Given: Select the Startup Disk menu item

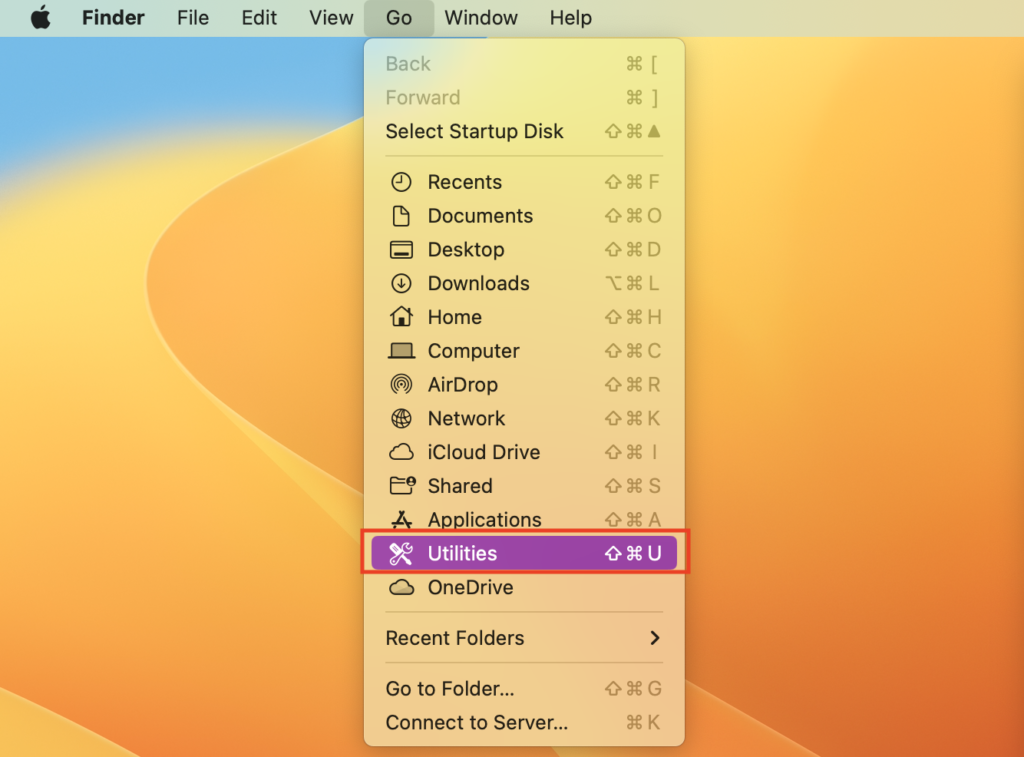Looking at the screenshot, I should (474, 132).
